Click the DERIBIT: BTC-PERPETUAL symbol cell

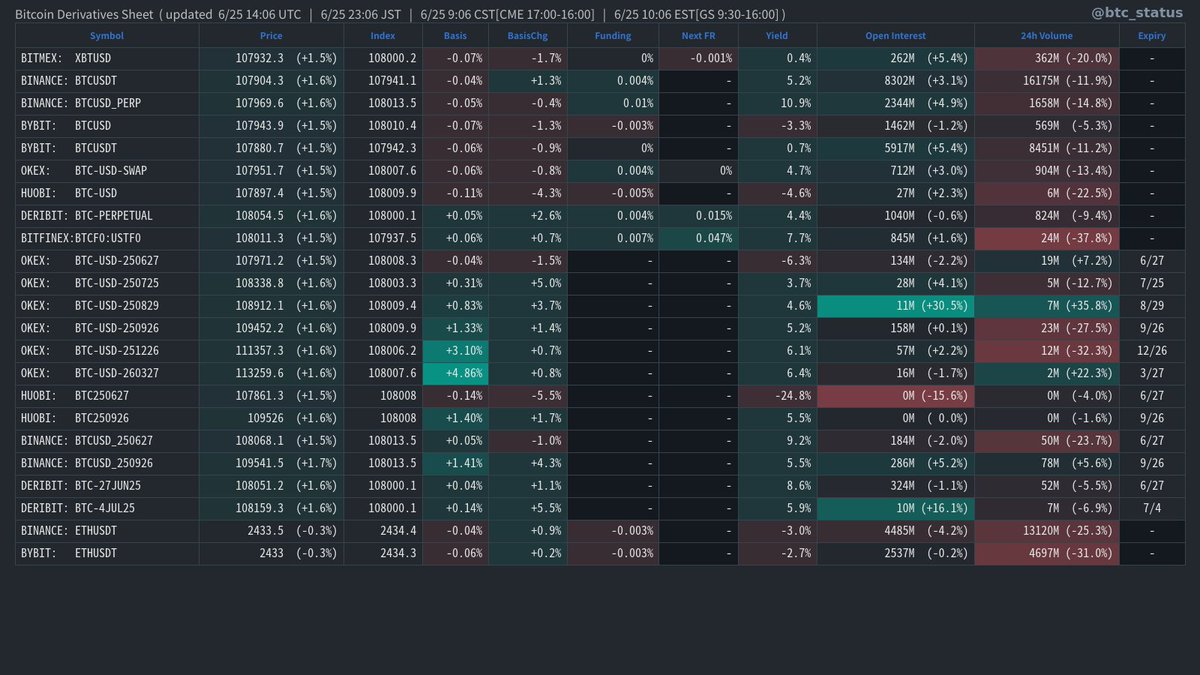[x=107, y=216]
